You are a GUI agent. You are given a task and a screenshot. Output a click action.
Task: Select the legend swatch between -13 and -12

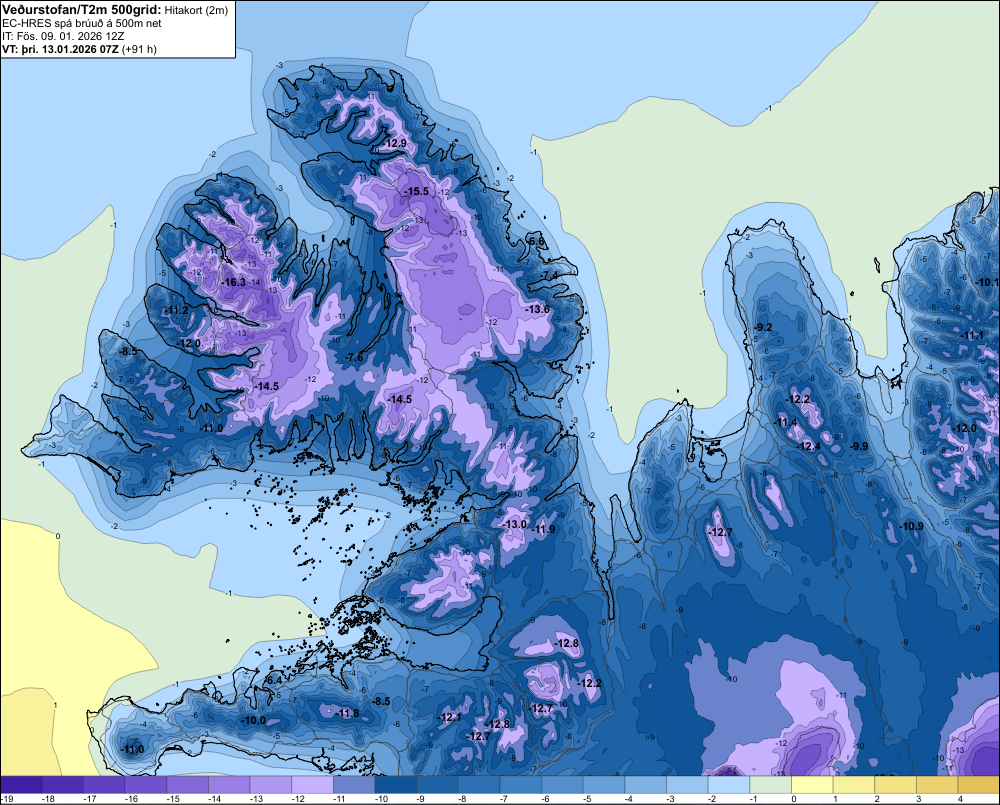tap(270, 785)
